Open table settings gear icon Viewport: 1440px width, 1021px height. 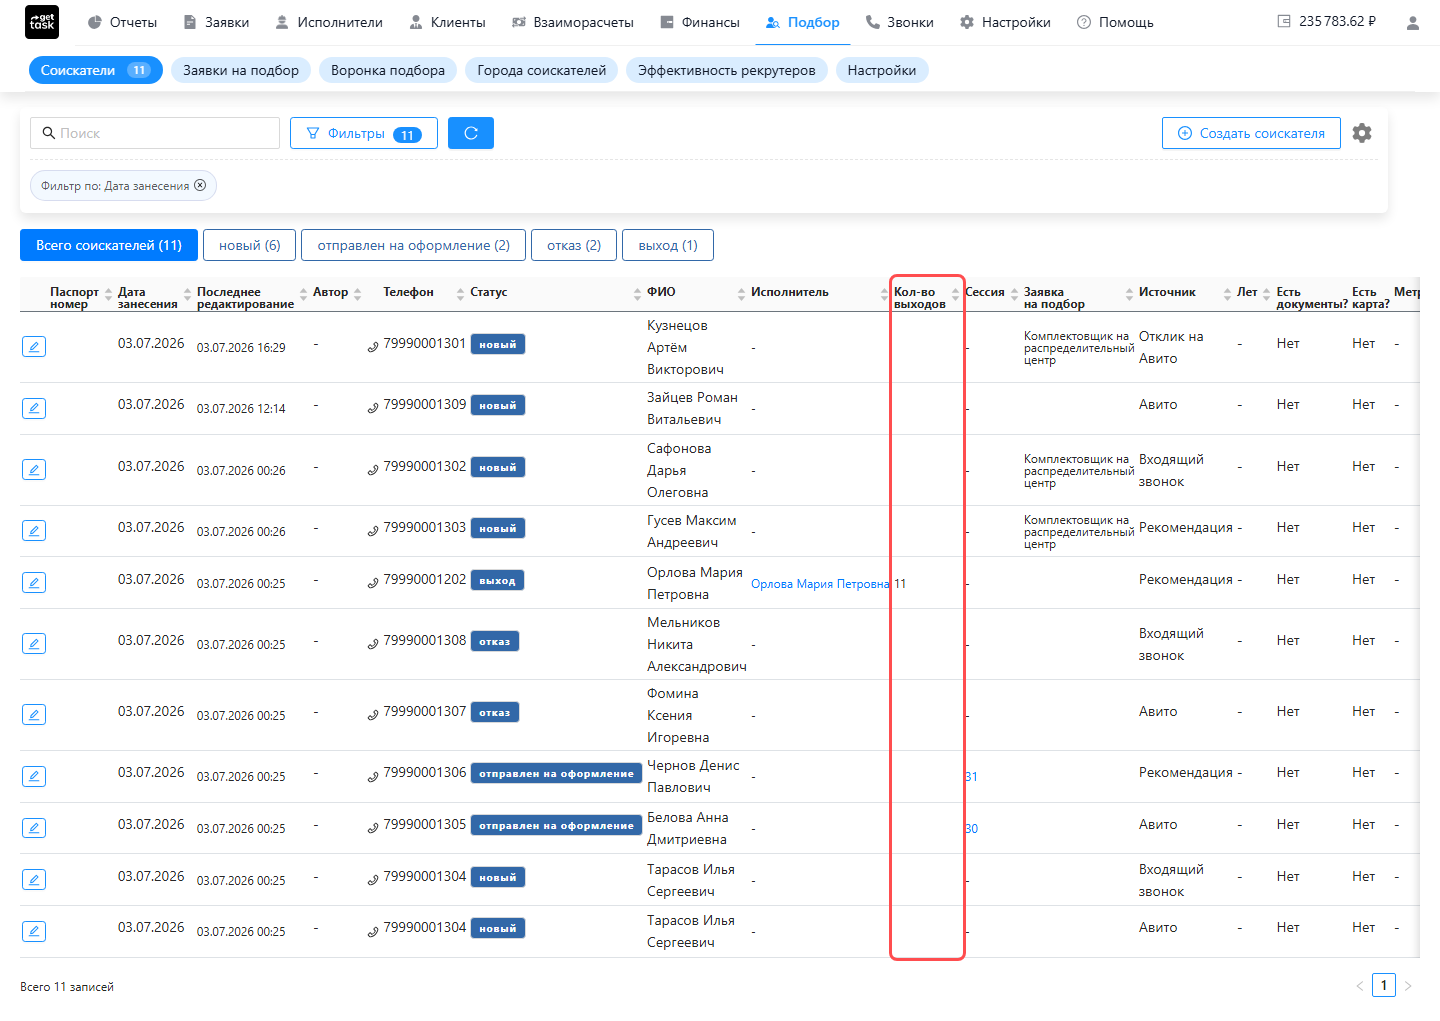pos(1362,133)
